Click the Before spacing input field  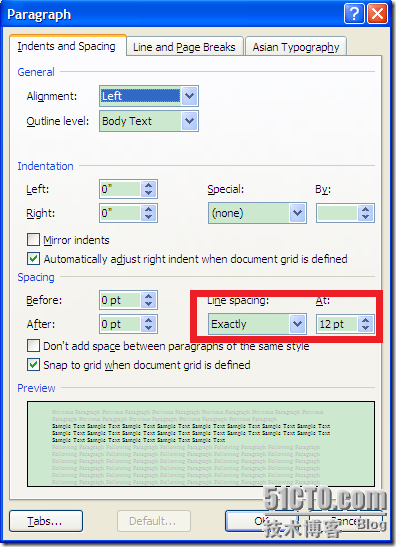(120, 300)
